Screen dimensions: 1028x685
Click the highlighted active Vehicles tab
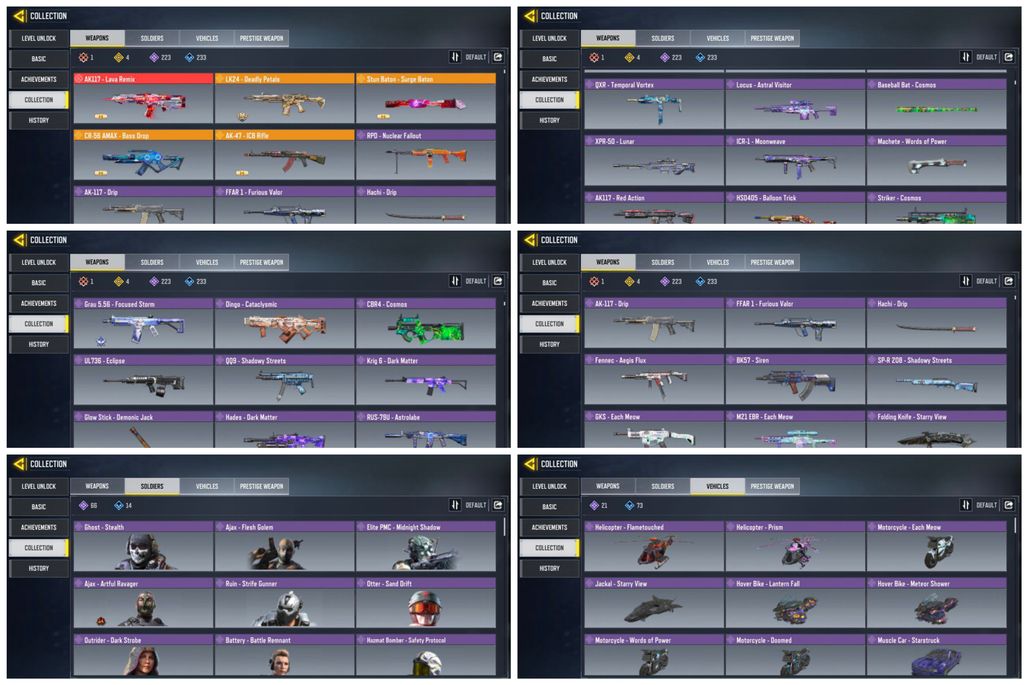pyautogui.click(x=717, y=486)
